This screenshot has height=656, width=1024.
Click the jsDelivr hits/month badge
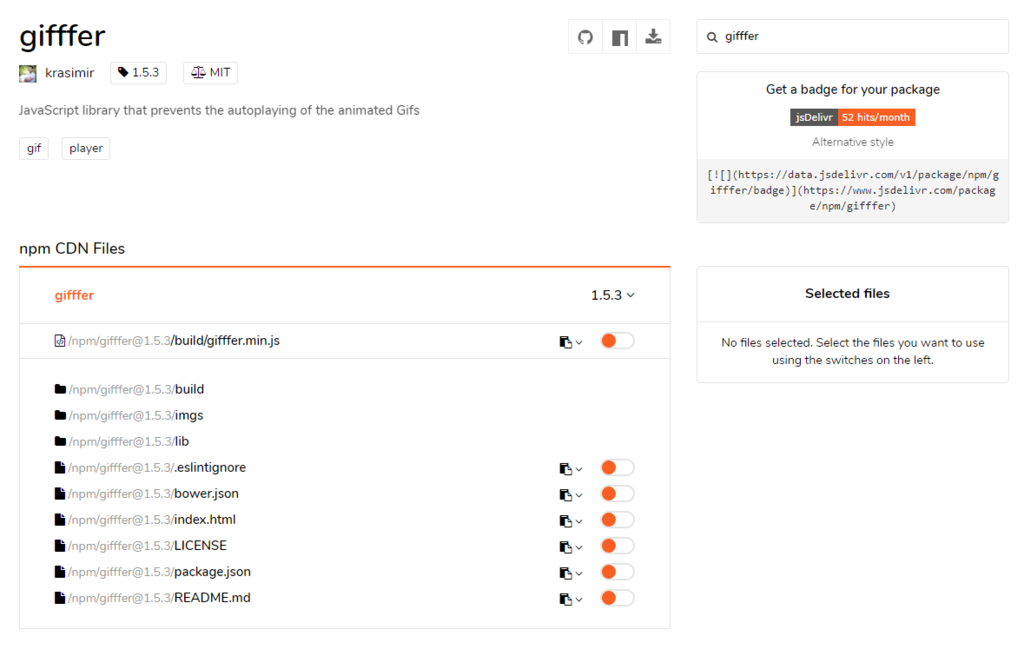[852, 117]
